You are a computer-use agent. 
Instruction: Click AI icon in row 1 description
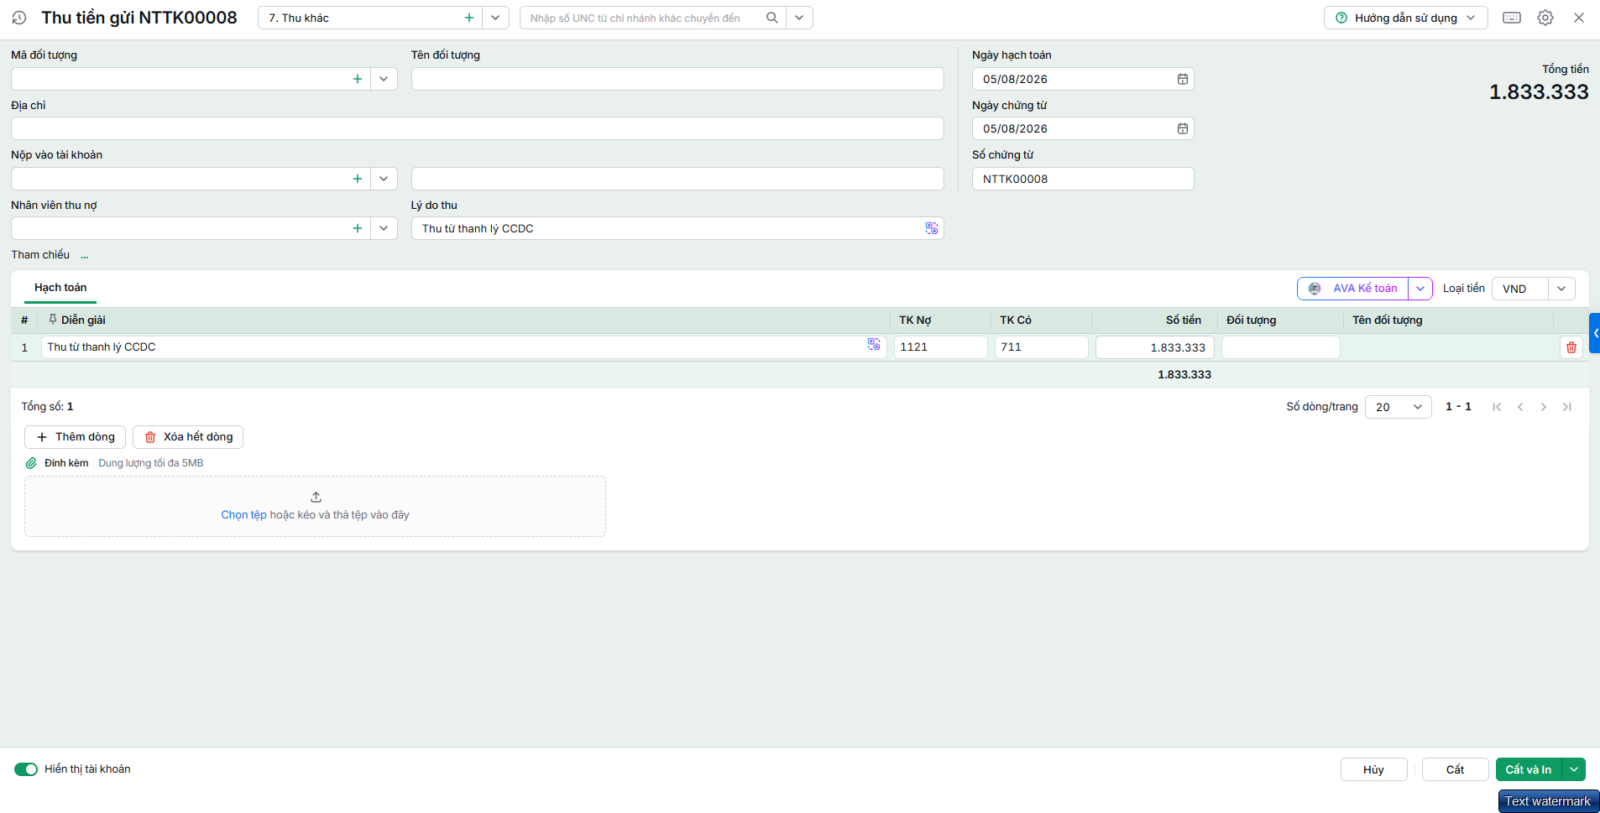click(x=874, y=345)
